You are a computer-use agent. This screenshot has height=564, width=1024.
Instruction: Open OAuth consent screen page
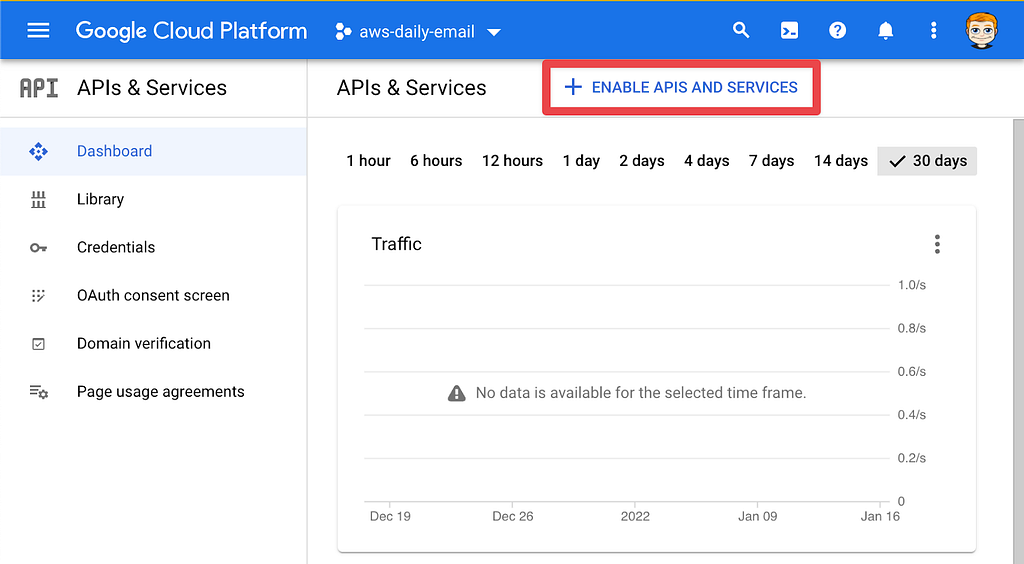[153, 296]
